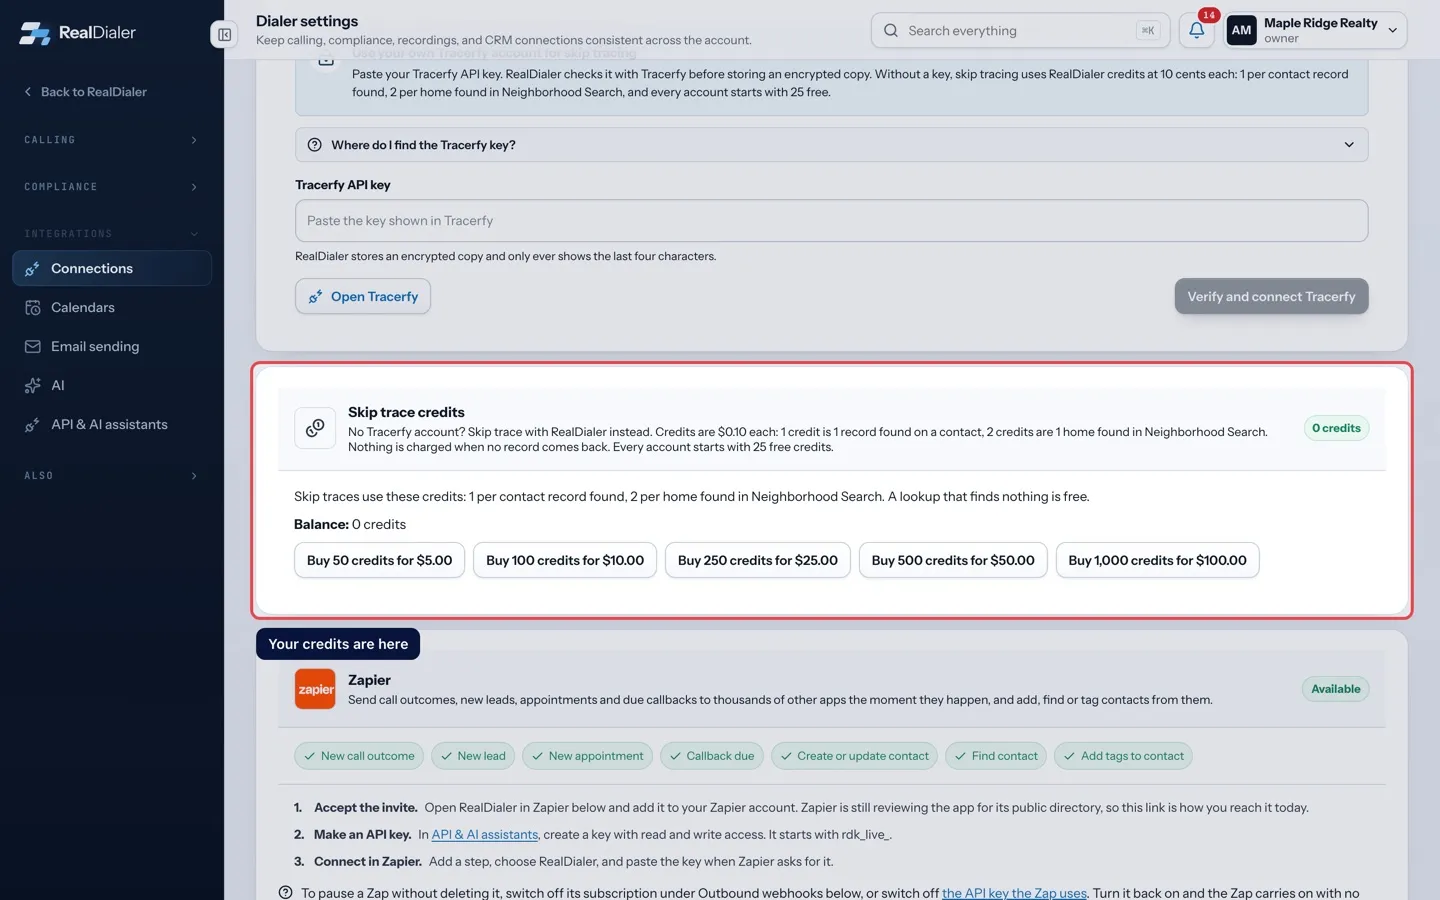This screenshot has width=1440, height=900.
Task: Click the 'Add tags to contact' chip
Action: click(x=1123, y=756)
